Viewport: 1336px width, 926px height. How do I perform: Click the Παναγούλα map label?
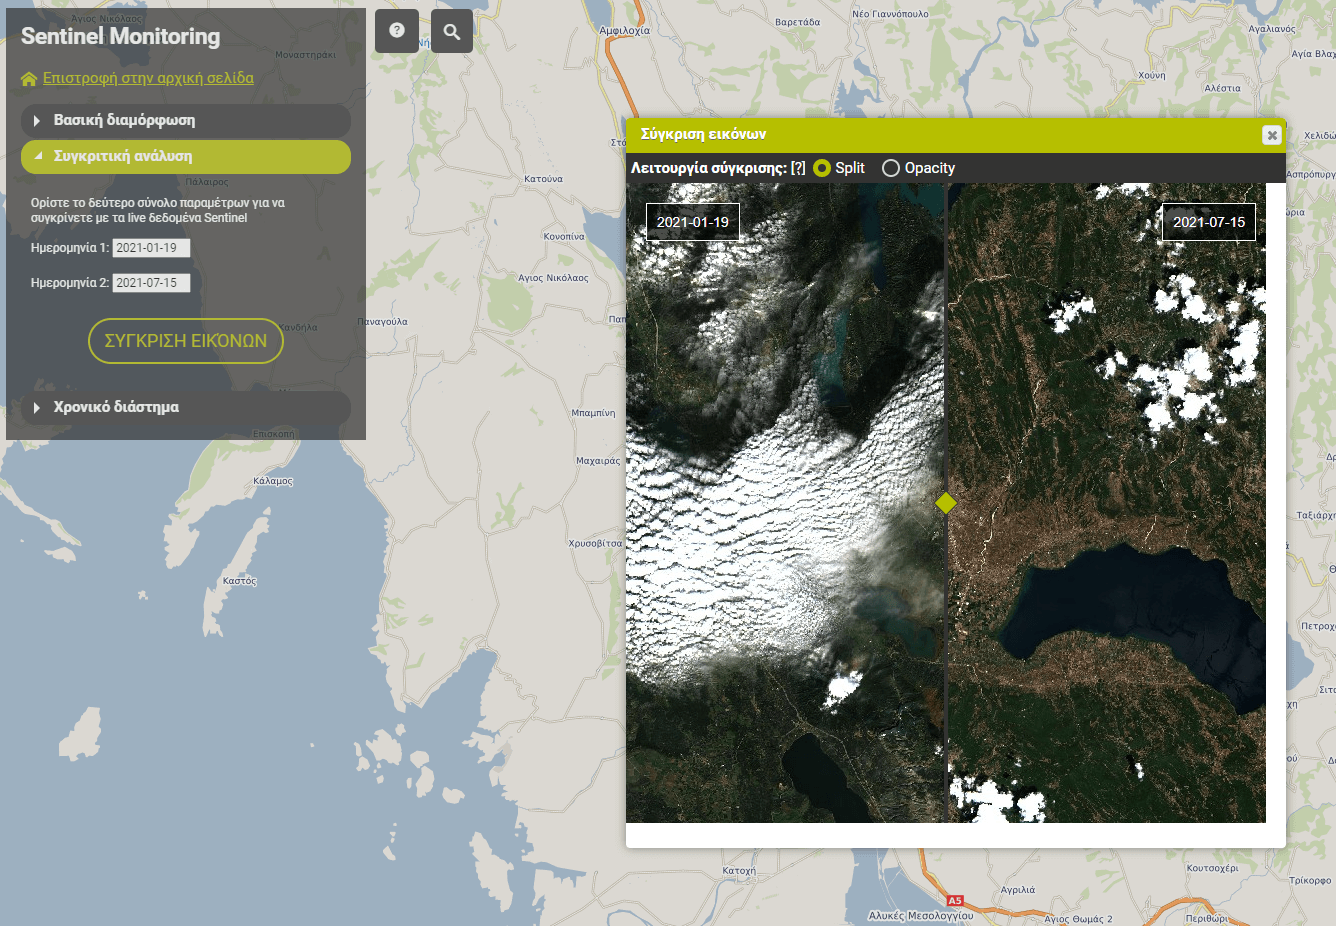click(382, 322)
